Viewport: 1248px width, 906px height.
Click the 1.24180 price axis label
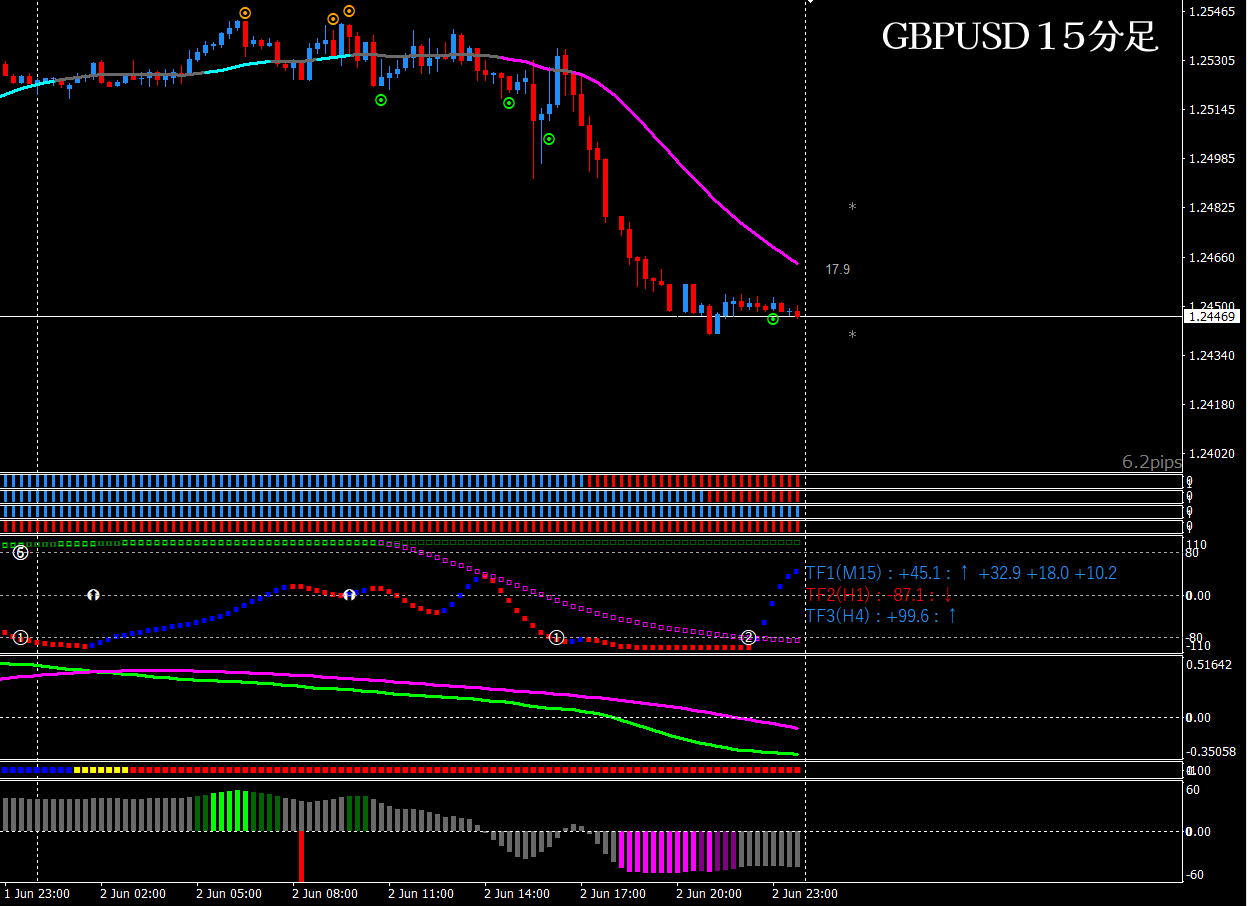click(1210, 404)
